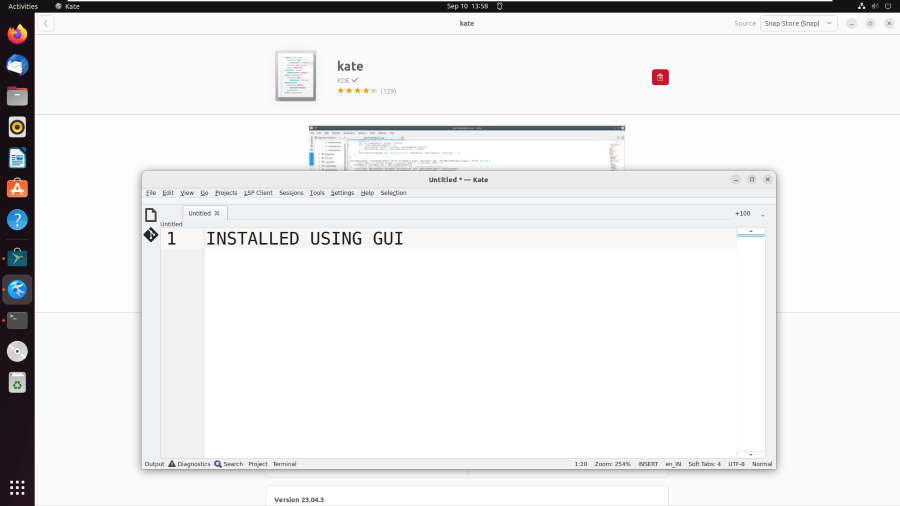Open Firefox from the dock
Screen dimensions: 900x506
(17, 34)
